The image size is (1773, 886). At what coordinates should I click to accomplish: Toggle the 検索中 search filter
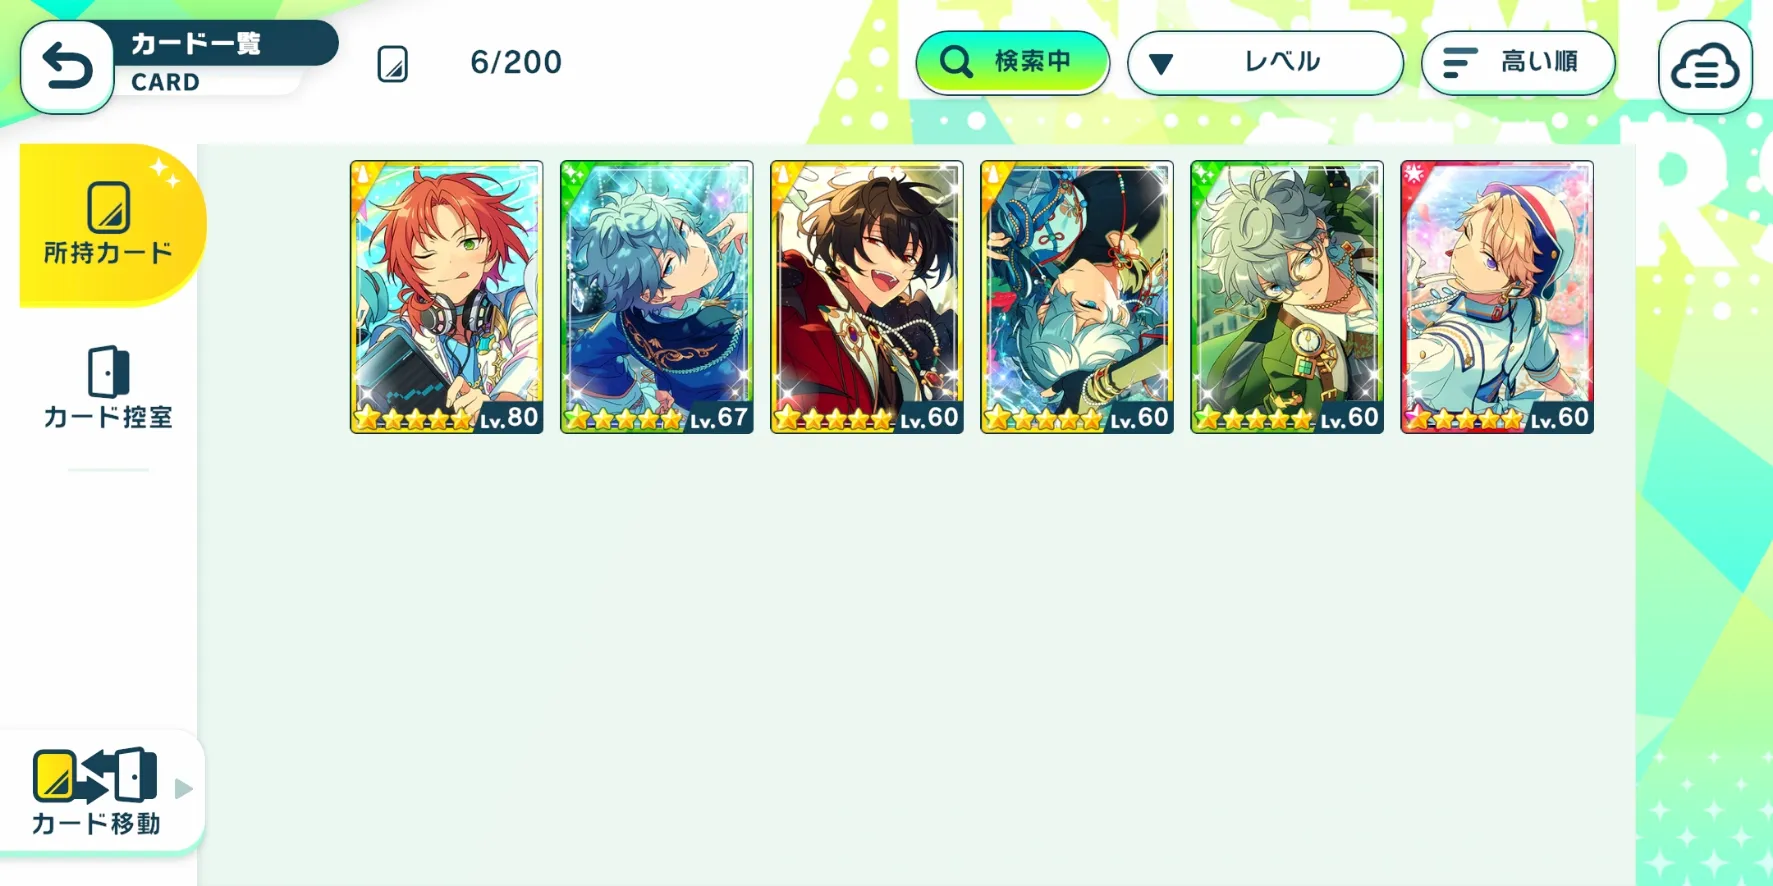(1013, 63)
